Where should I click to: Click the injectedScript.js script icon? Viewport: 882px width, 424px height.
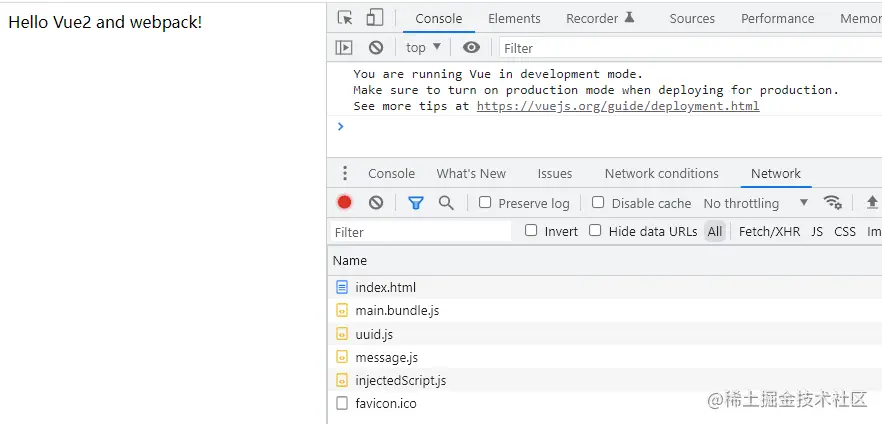coord(342,381)
